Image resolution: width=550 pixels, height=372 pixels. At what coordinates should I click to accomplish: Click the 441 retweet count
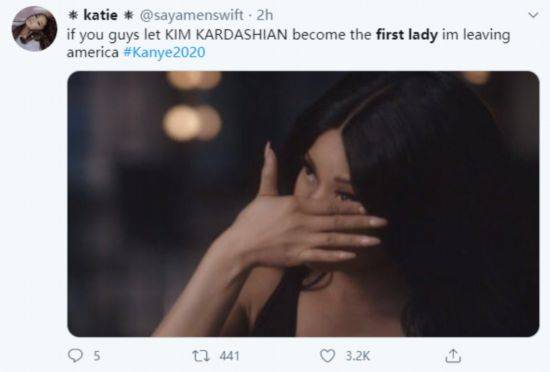click(x=229, y=356)
